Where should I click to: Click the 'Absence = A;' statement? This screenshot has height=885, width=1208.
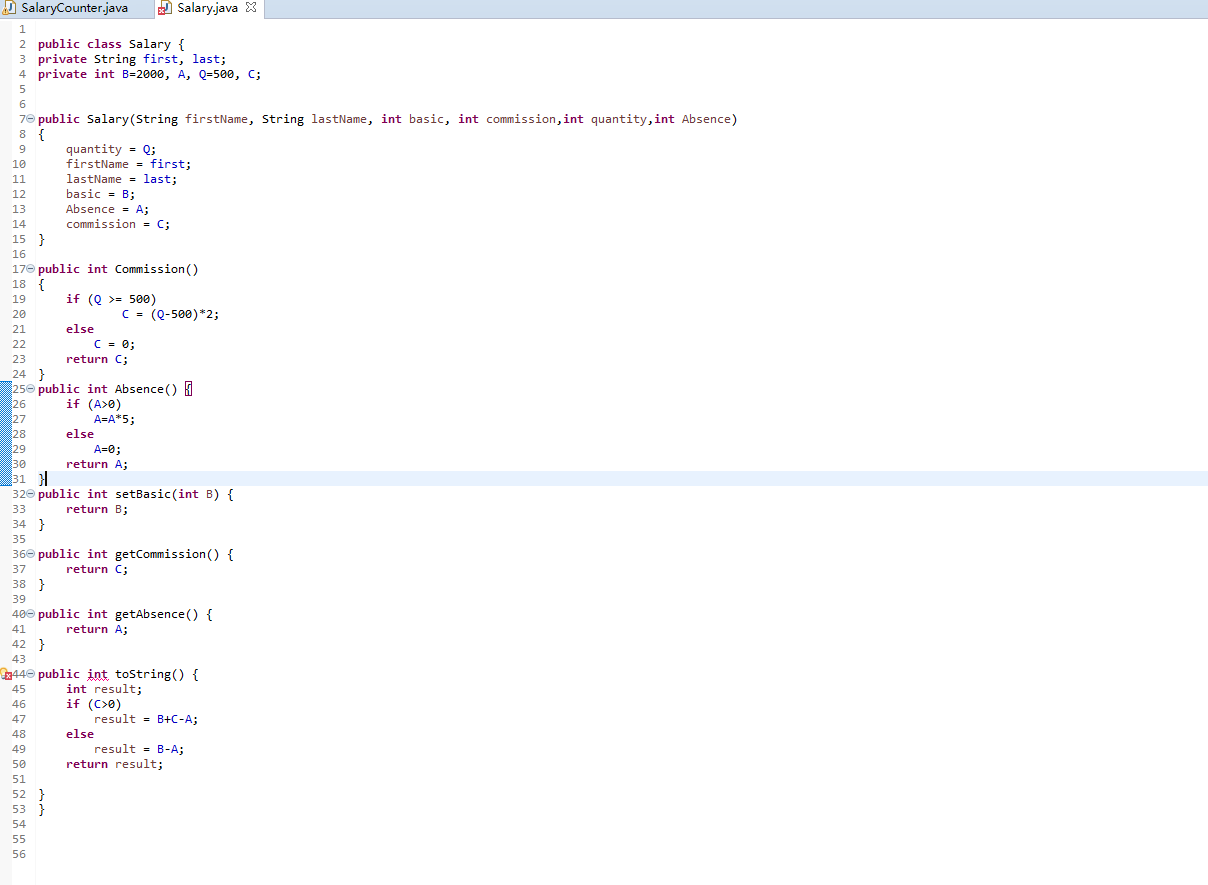(x=107, y=209)
